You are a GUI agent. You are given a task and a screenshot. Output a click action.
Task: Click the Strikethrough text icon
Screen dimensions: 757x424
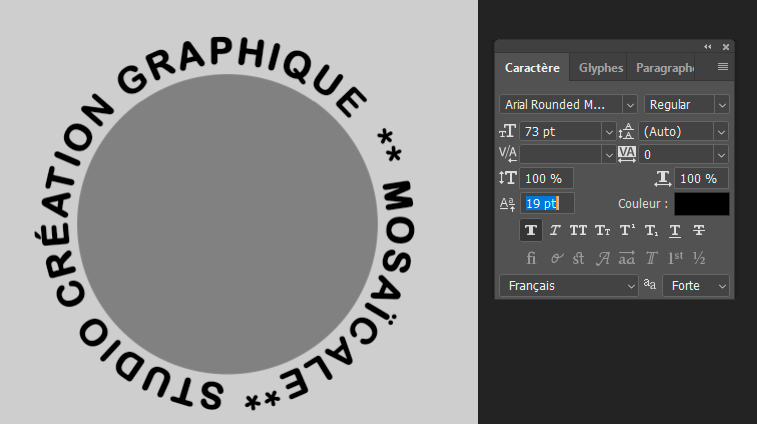699,231
